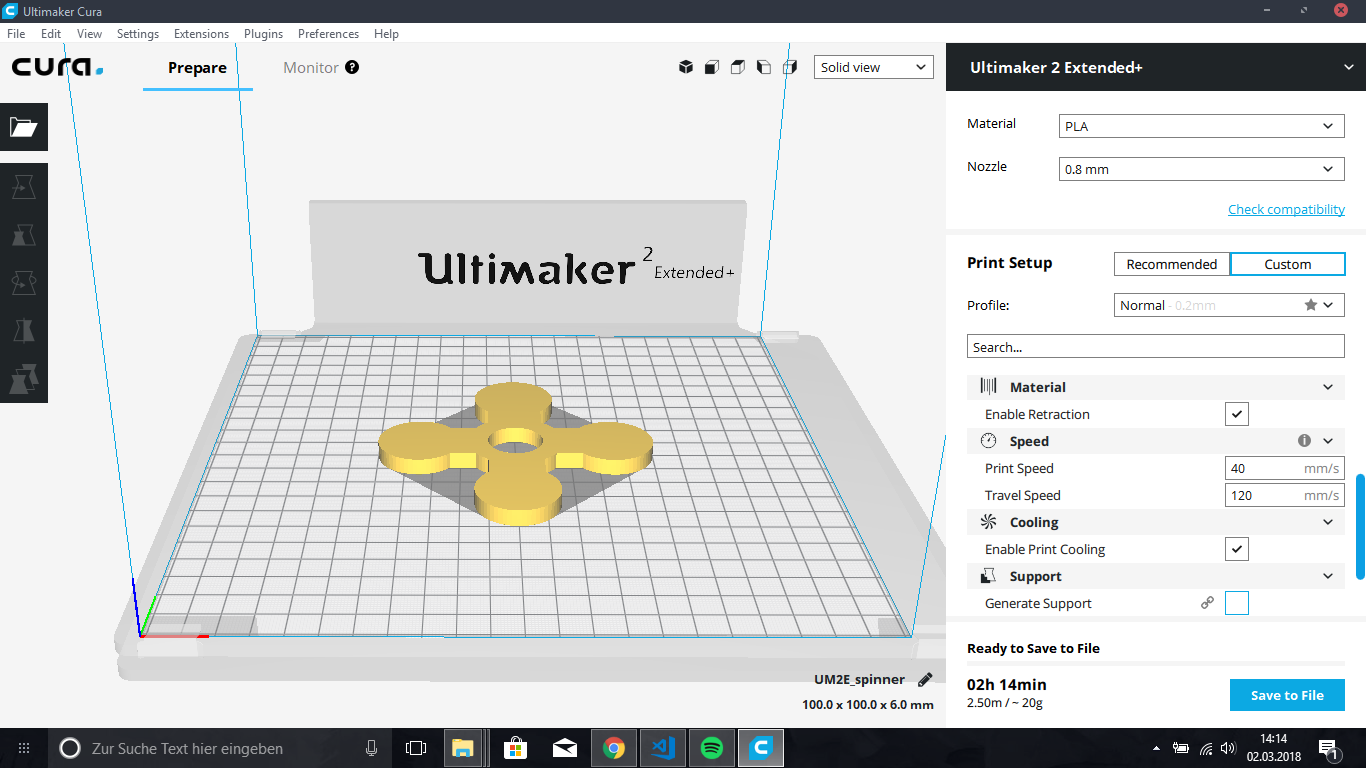Uncheck the Enable Print Cooling checkbox

(x=1237, y=549)
